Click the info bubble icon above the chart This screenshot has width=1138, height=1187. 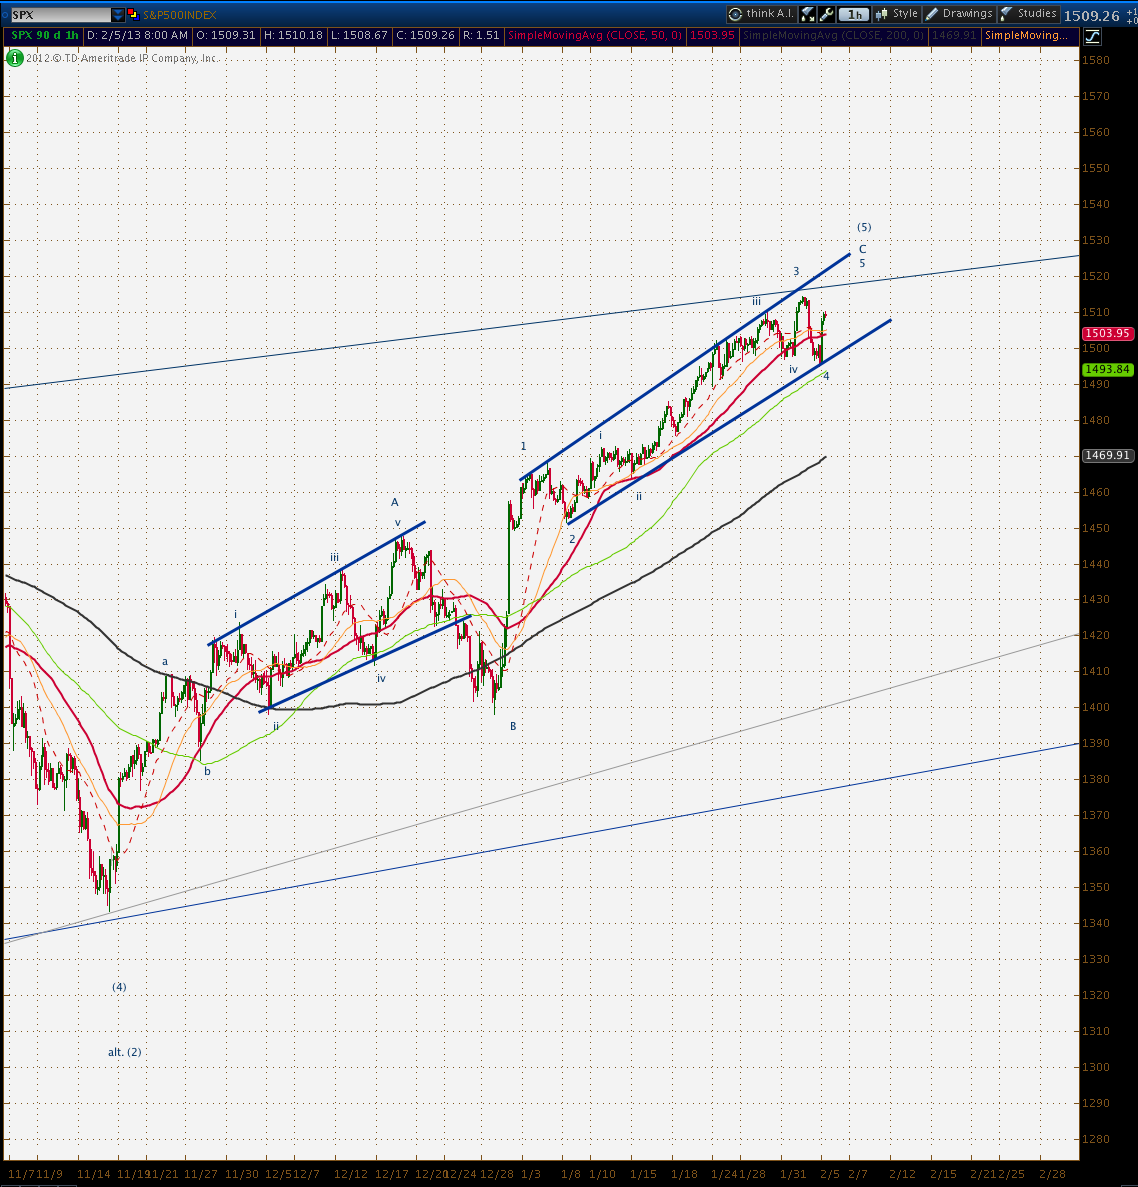(x=14, y=58)
